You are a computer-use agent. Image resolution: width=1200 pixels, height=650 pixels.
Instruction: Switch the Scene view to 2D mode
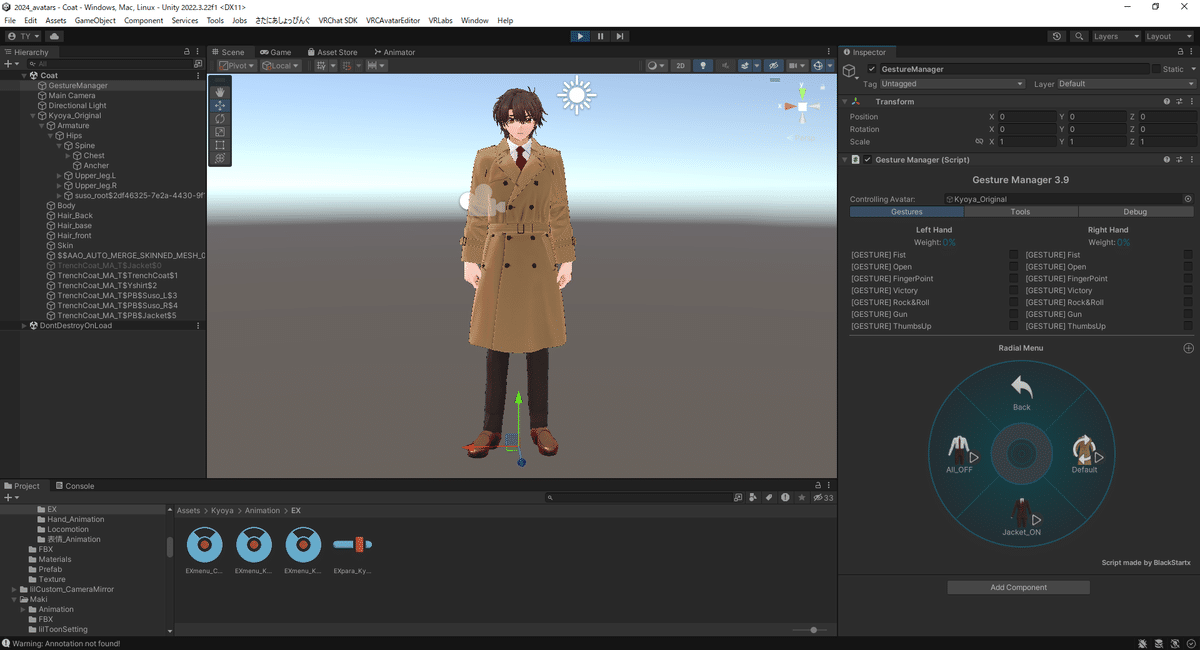click(x=680, y=65)
